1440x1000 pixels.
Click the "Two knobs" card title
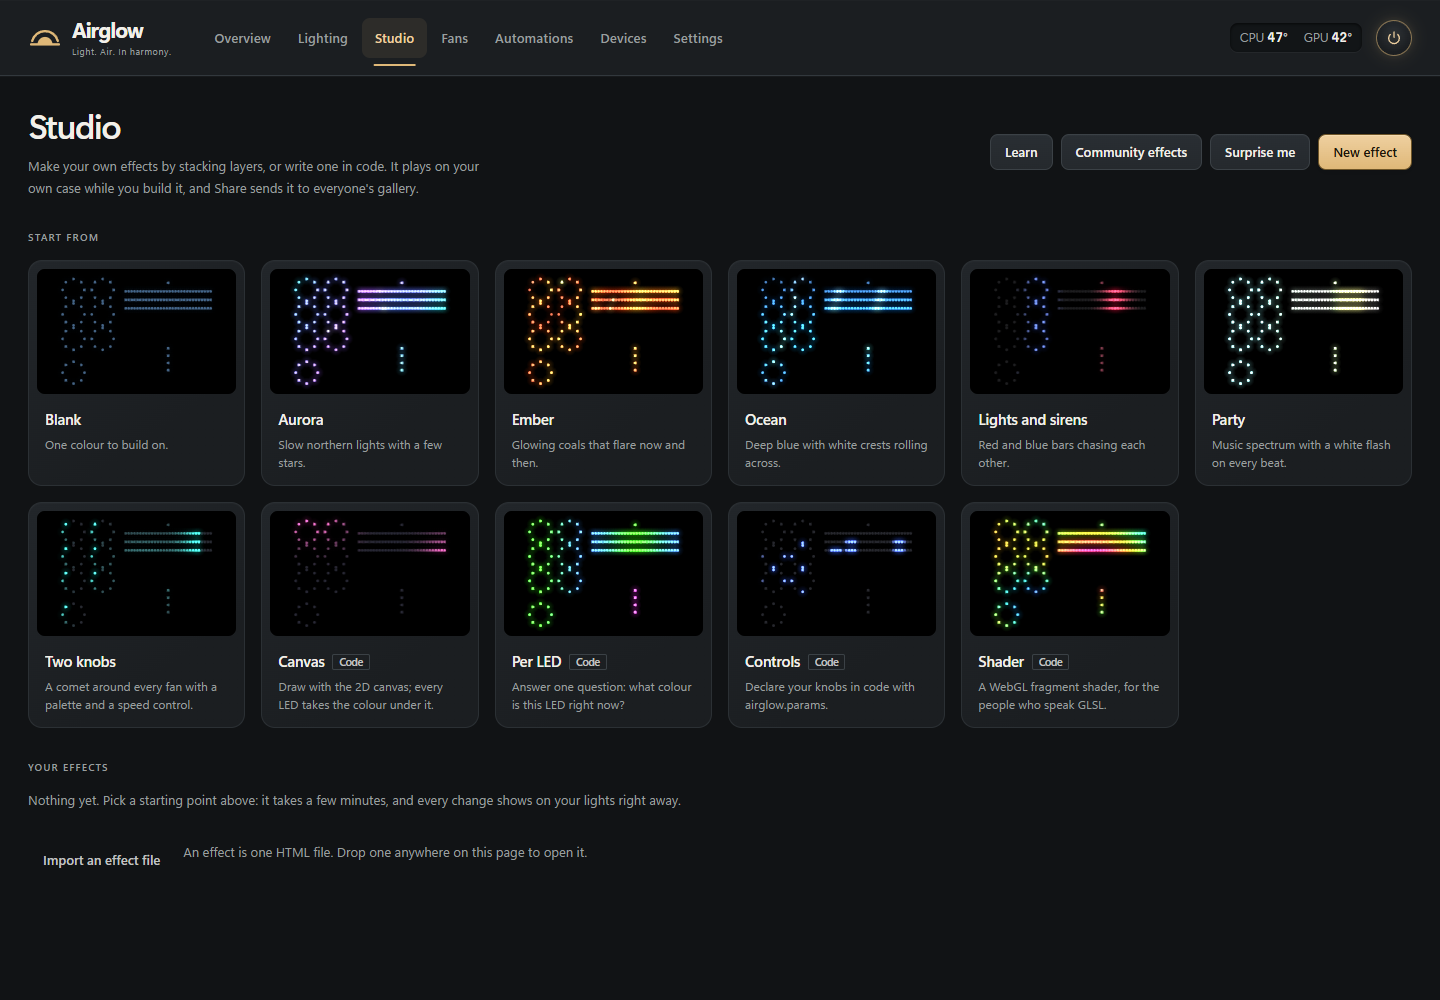click(x=80, y=662)
